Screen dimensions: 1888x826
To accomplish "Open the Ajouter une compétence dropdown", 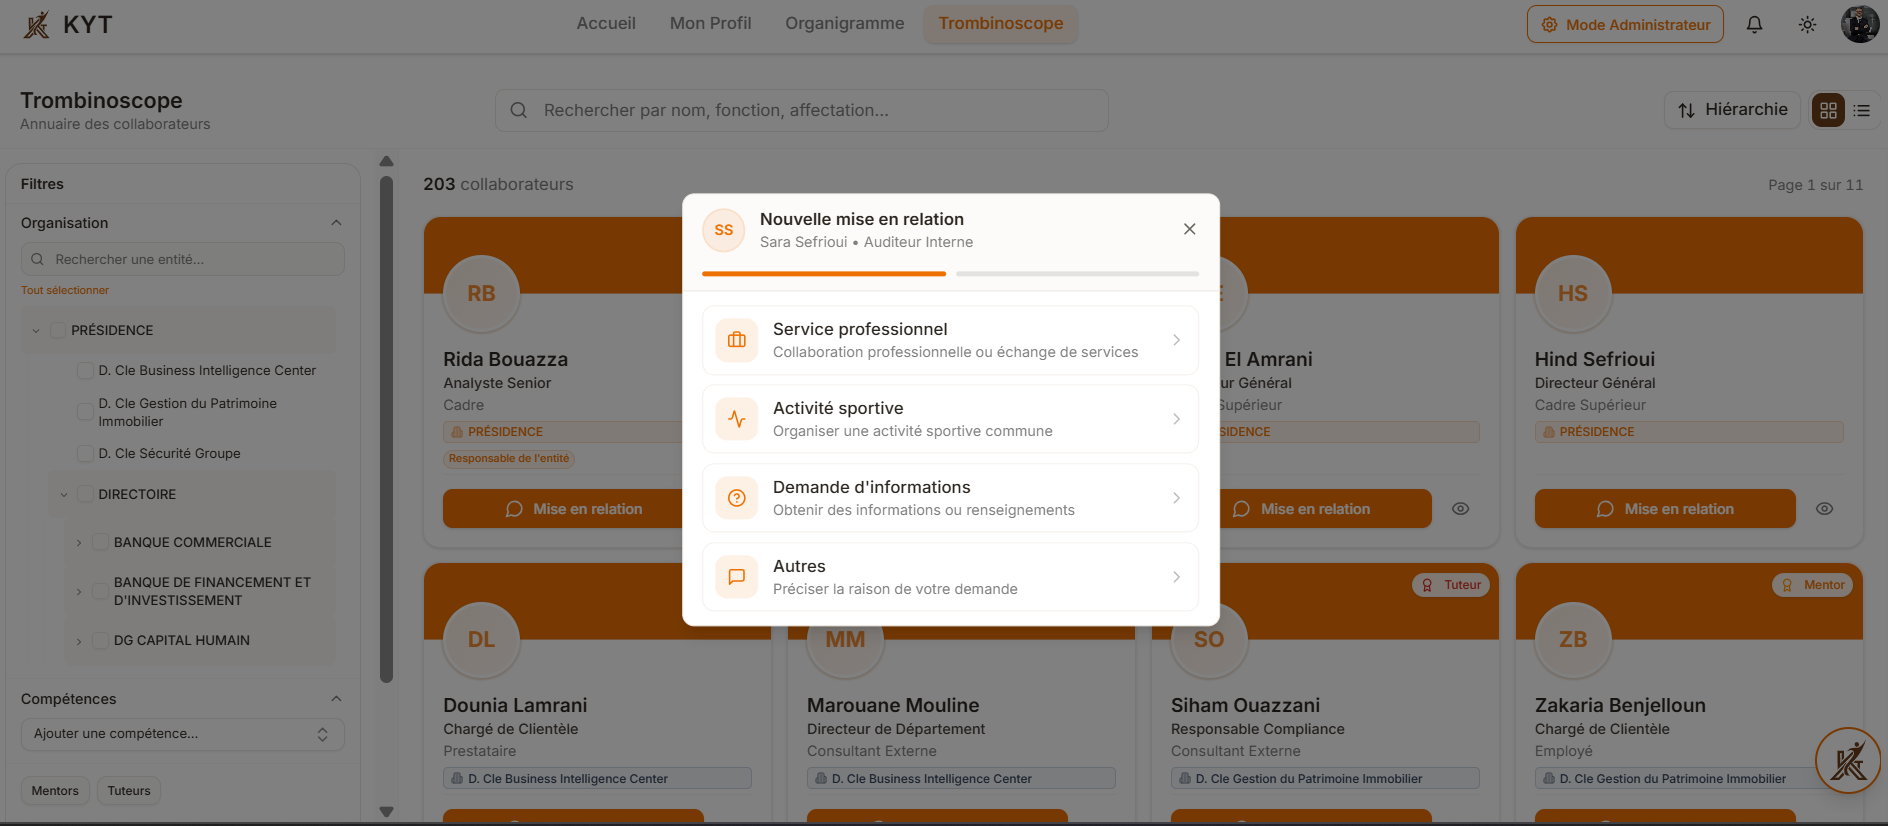I will pos(183,734).
